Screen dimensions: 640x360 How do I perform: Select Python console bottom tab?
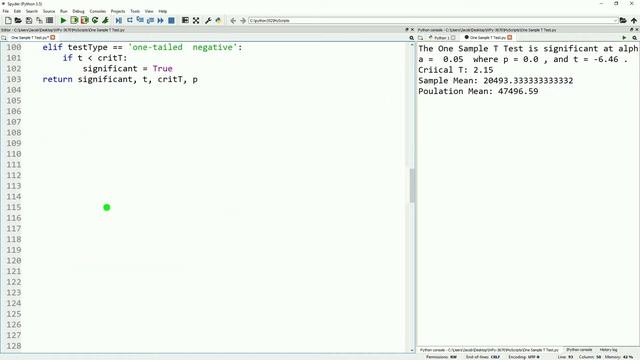489,350
